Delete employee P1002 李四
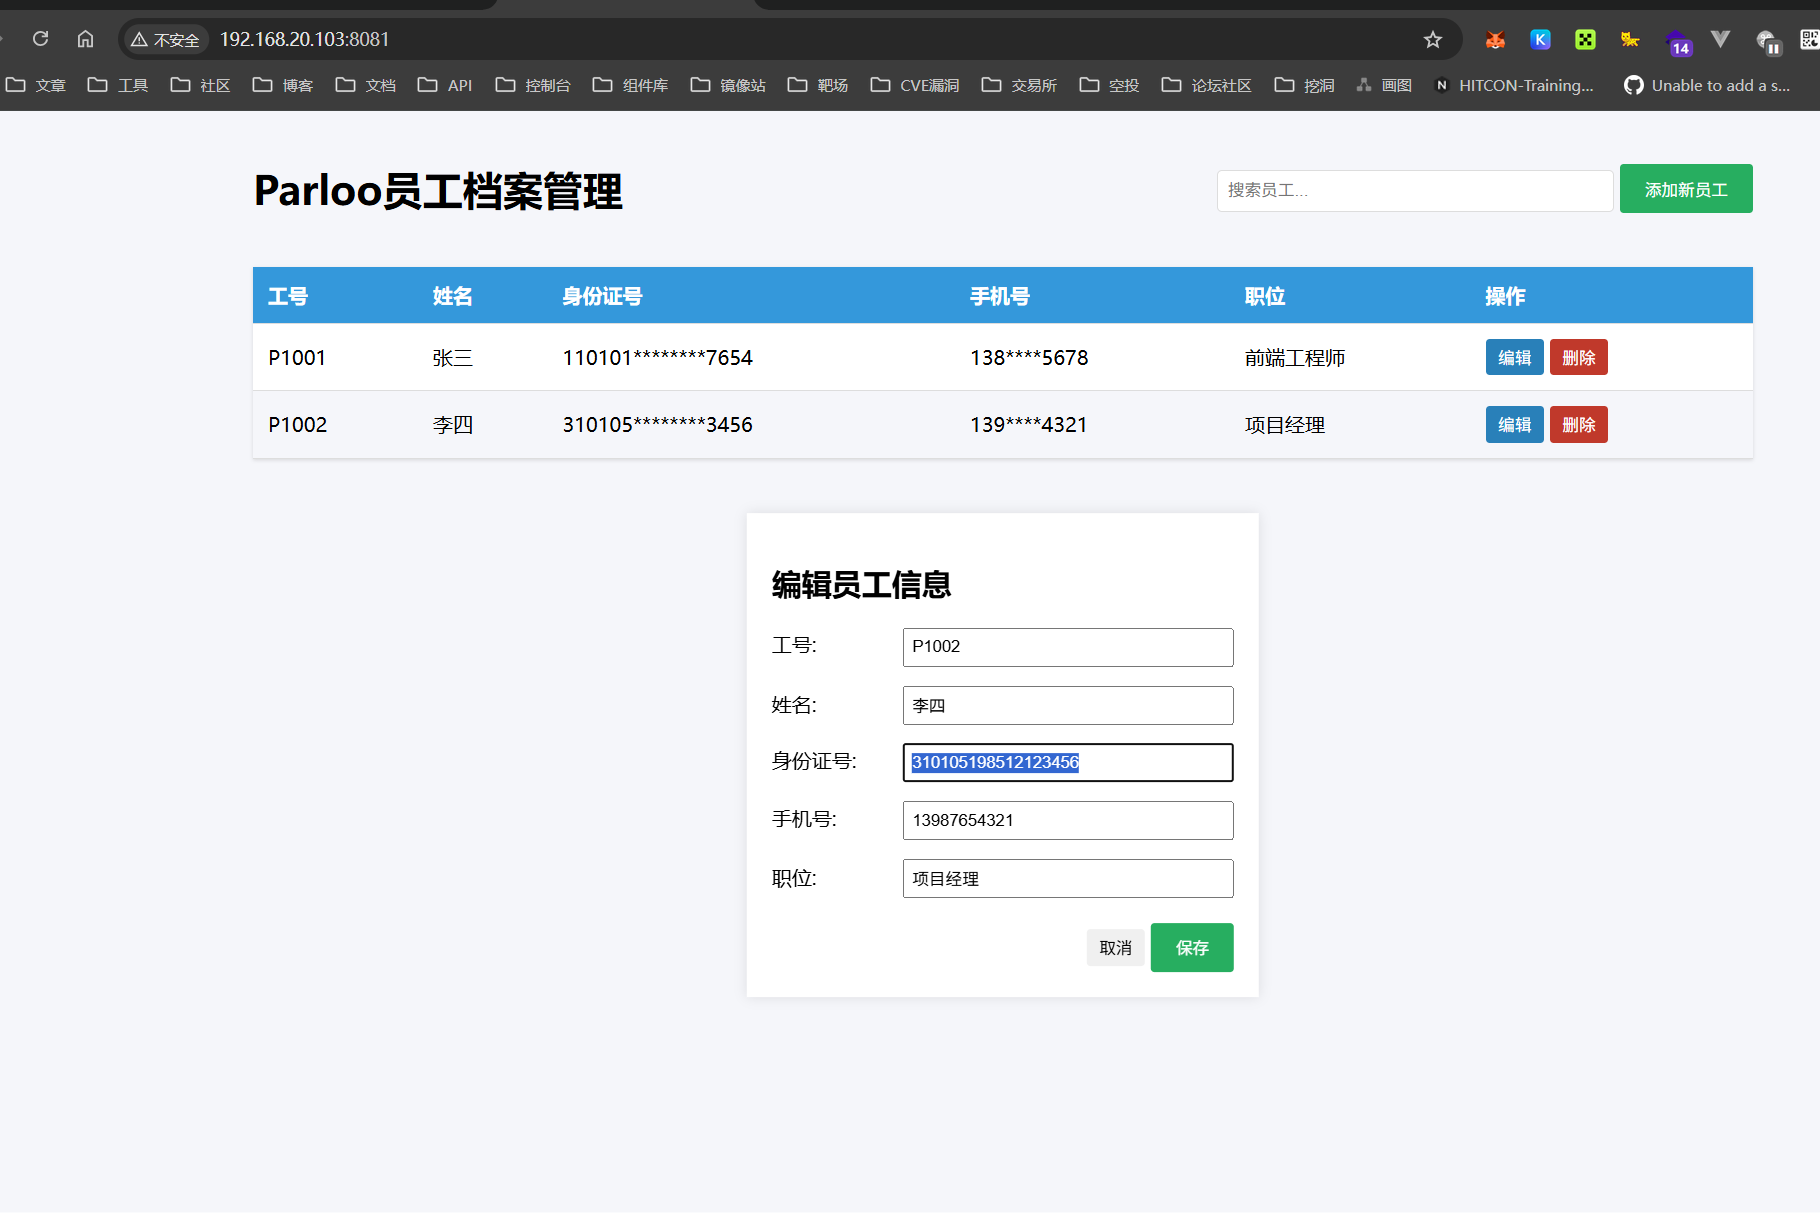 pyautogui.click(x=1578, y=424)
